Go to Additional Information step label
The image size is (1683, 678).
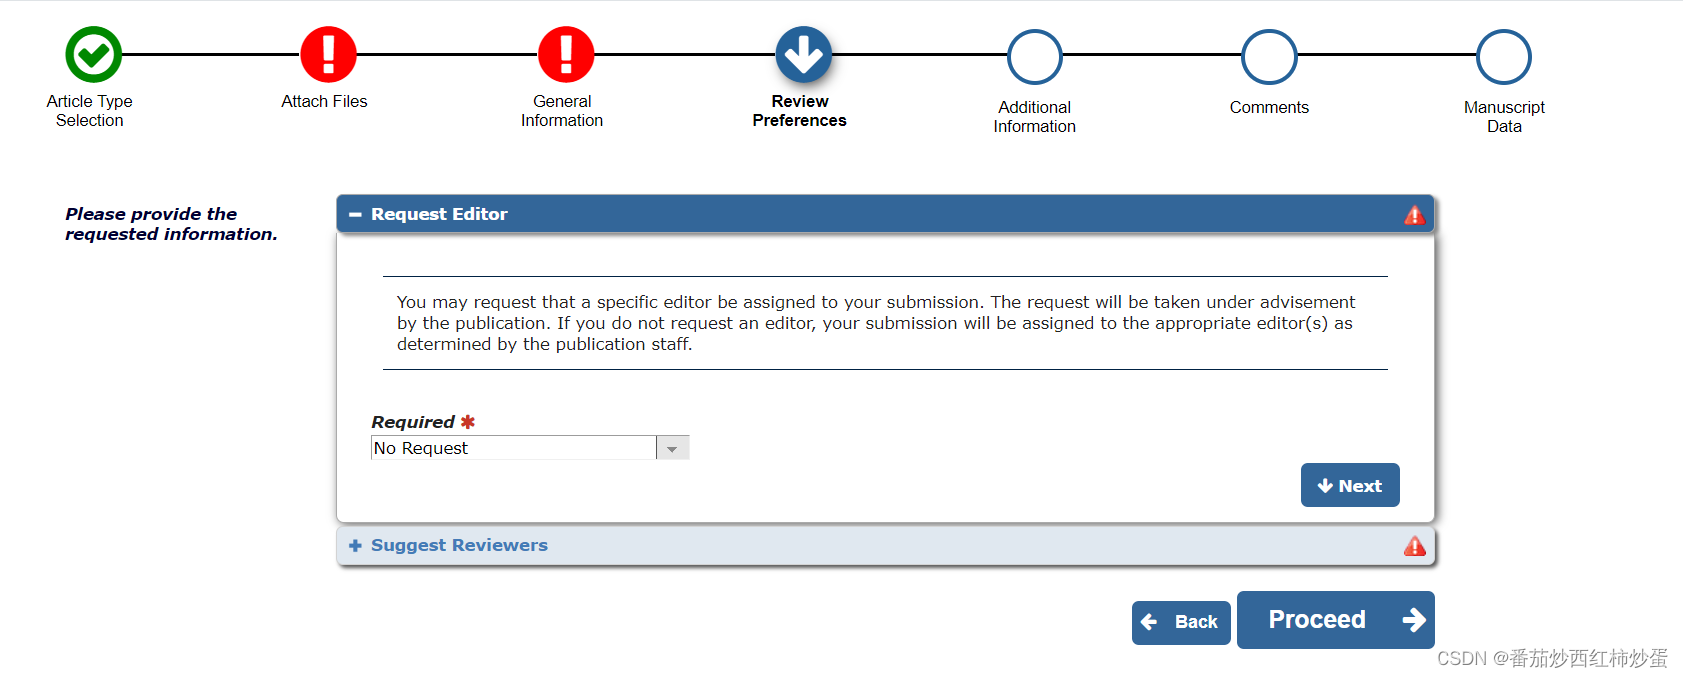click(1035, 117)
